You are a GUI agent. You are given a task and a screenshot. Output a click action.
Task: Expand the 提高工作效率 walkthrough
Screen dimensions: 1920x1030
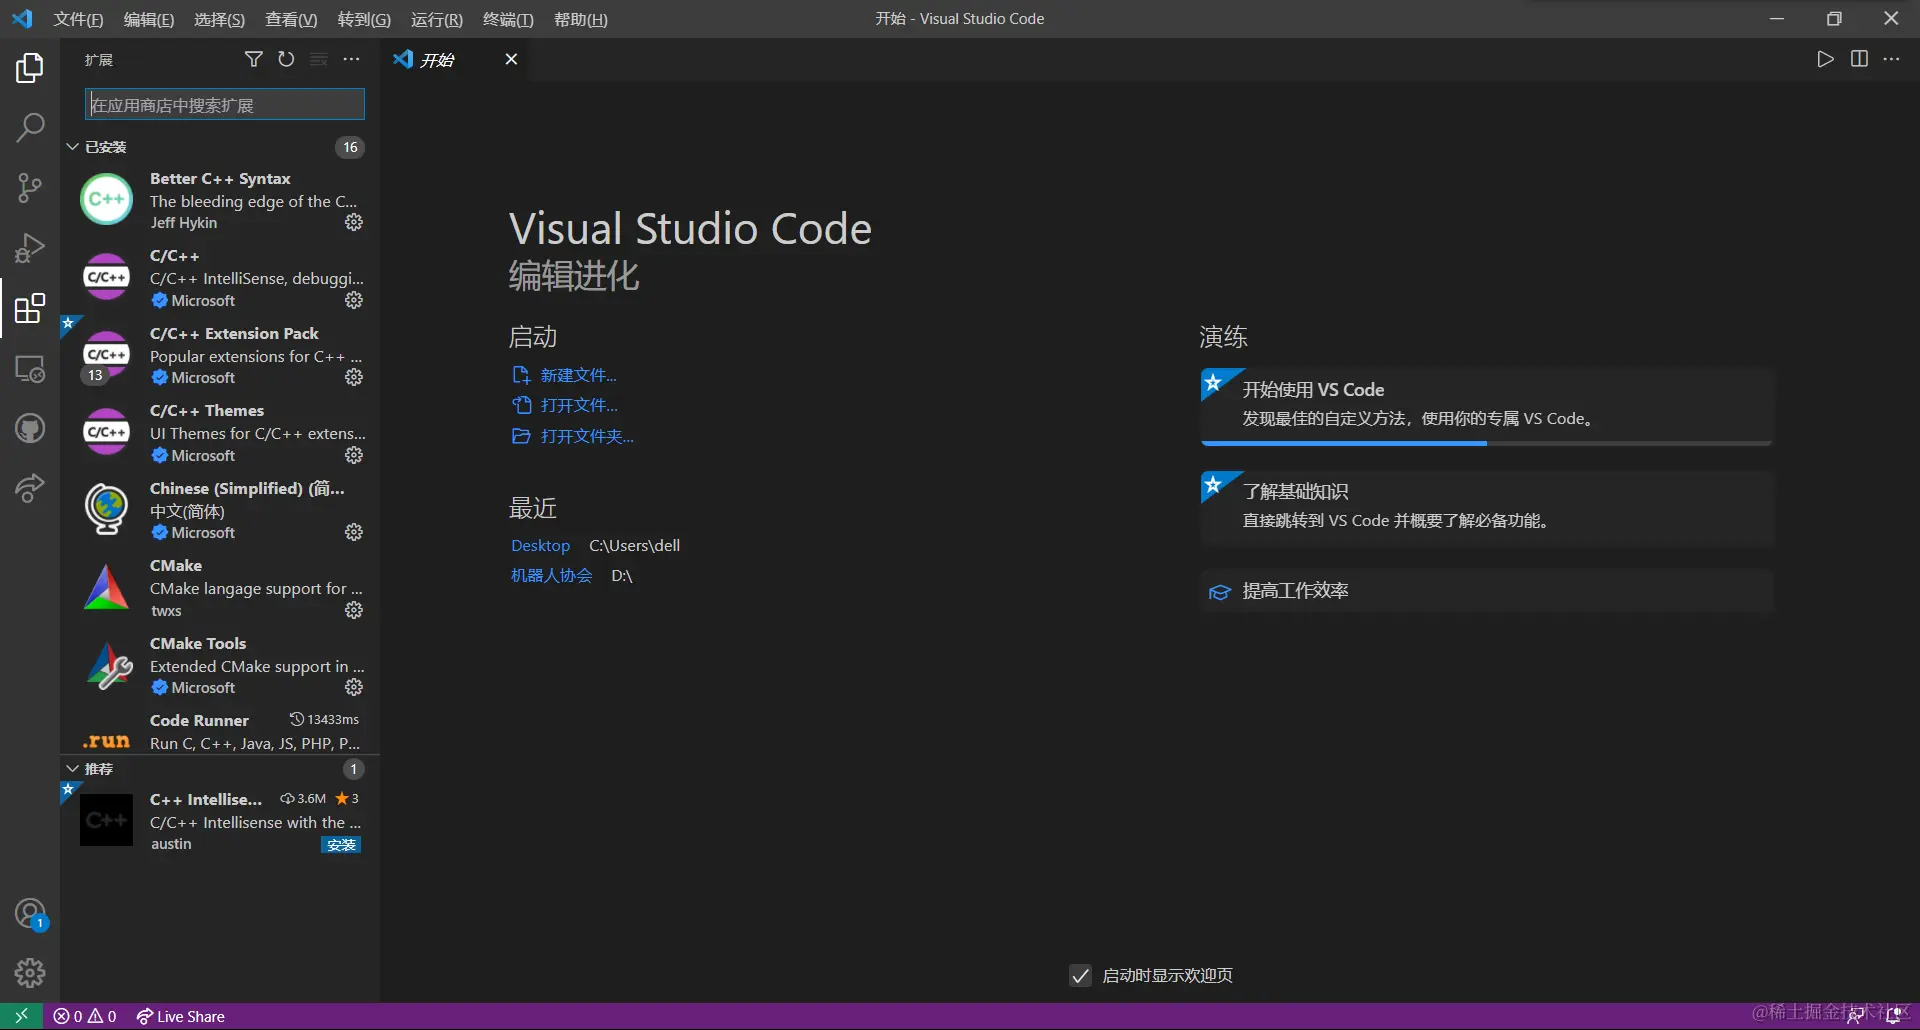1487,591
